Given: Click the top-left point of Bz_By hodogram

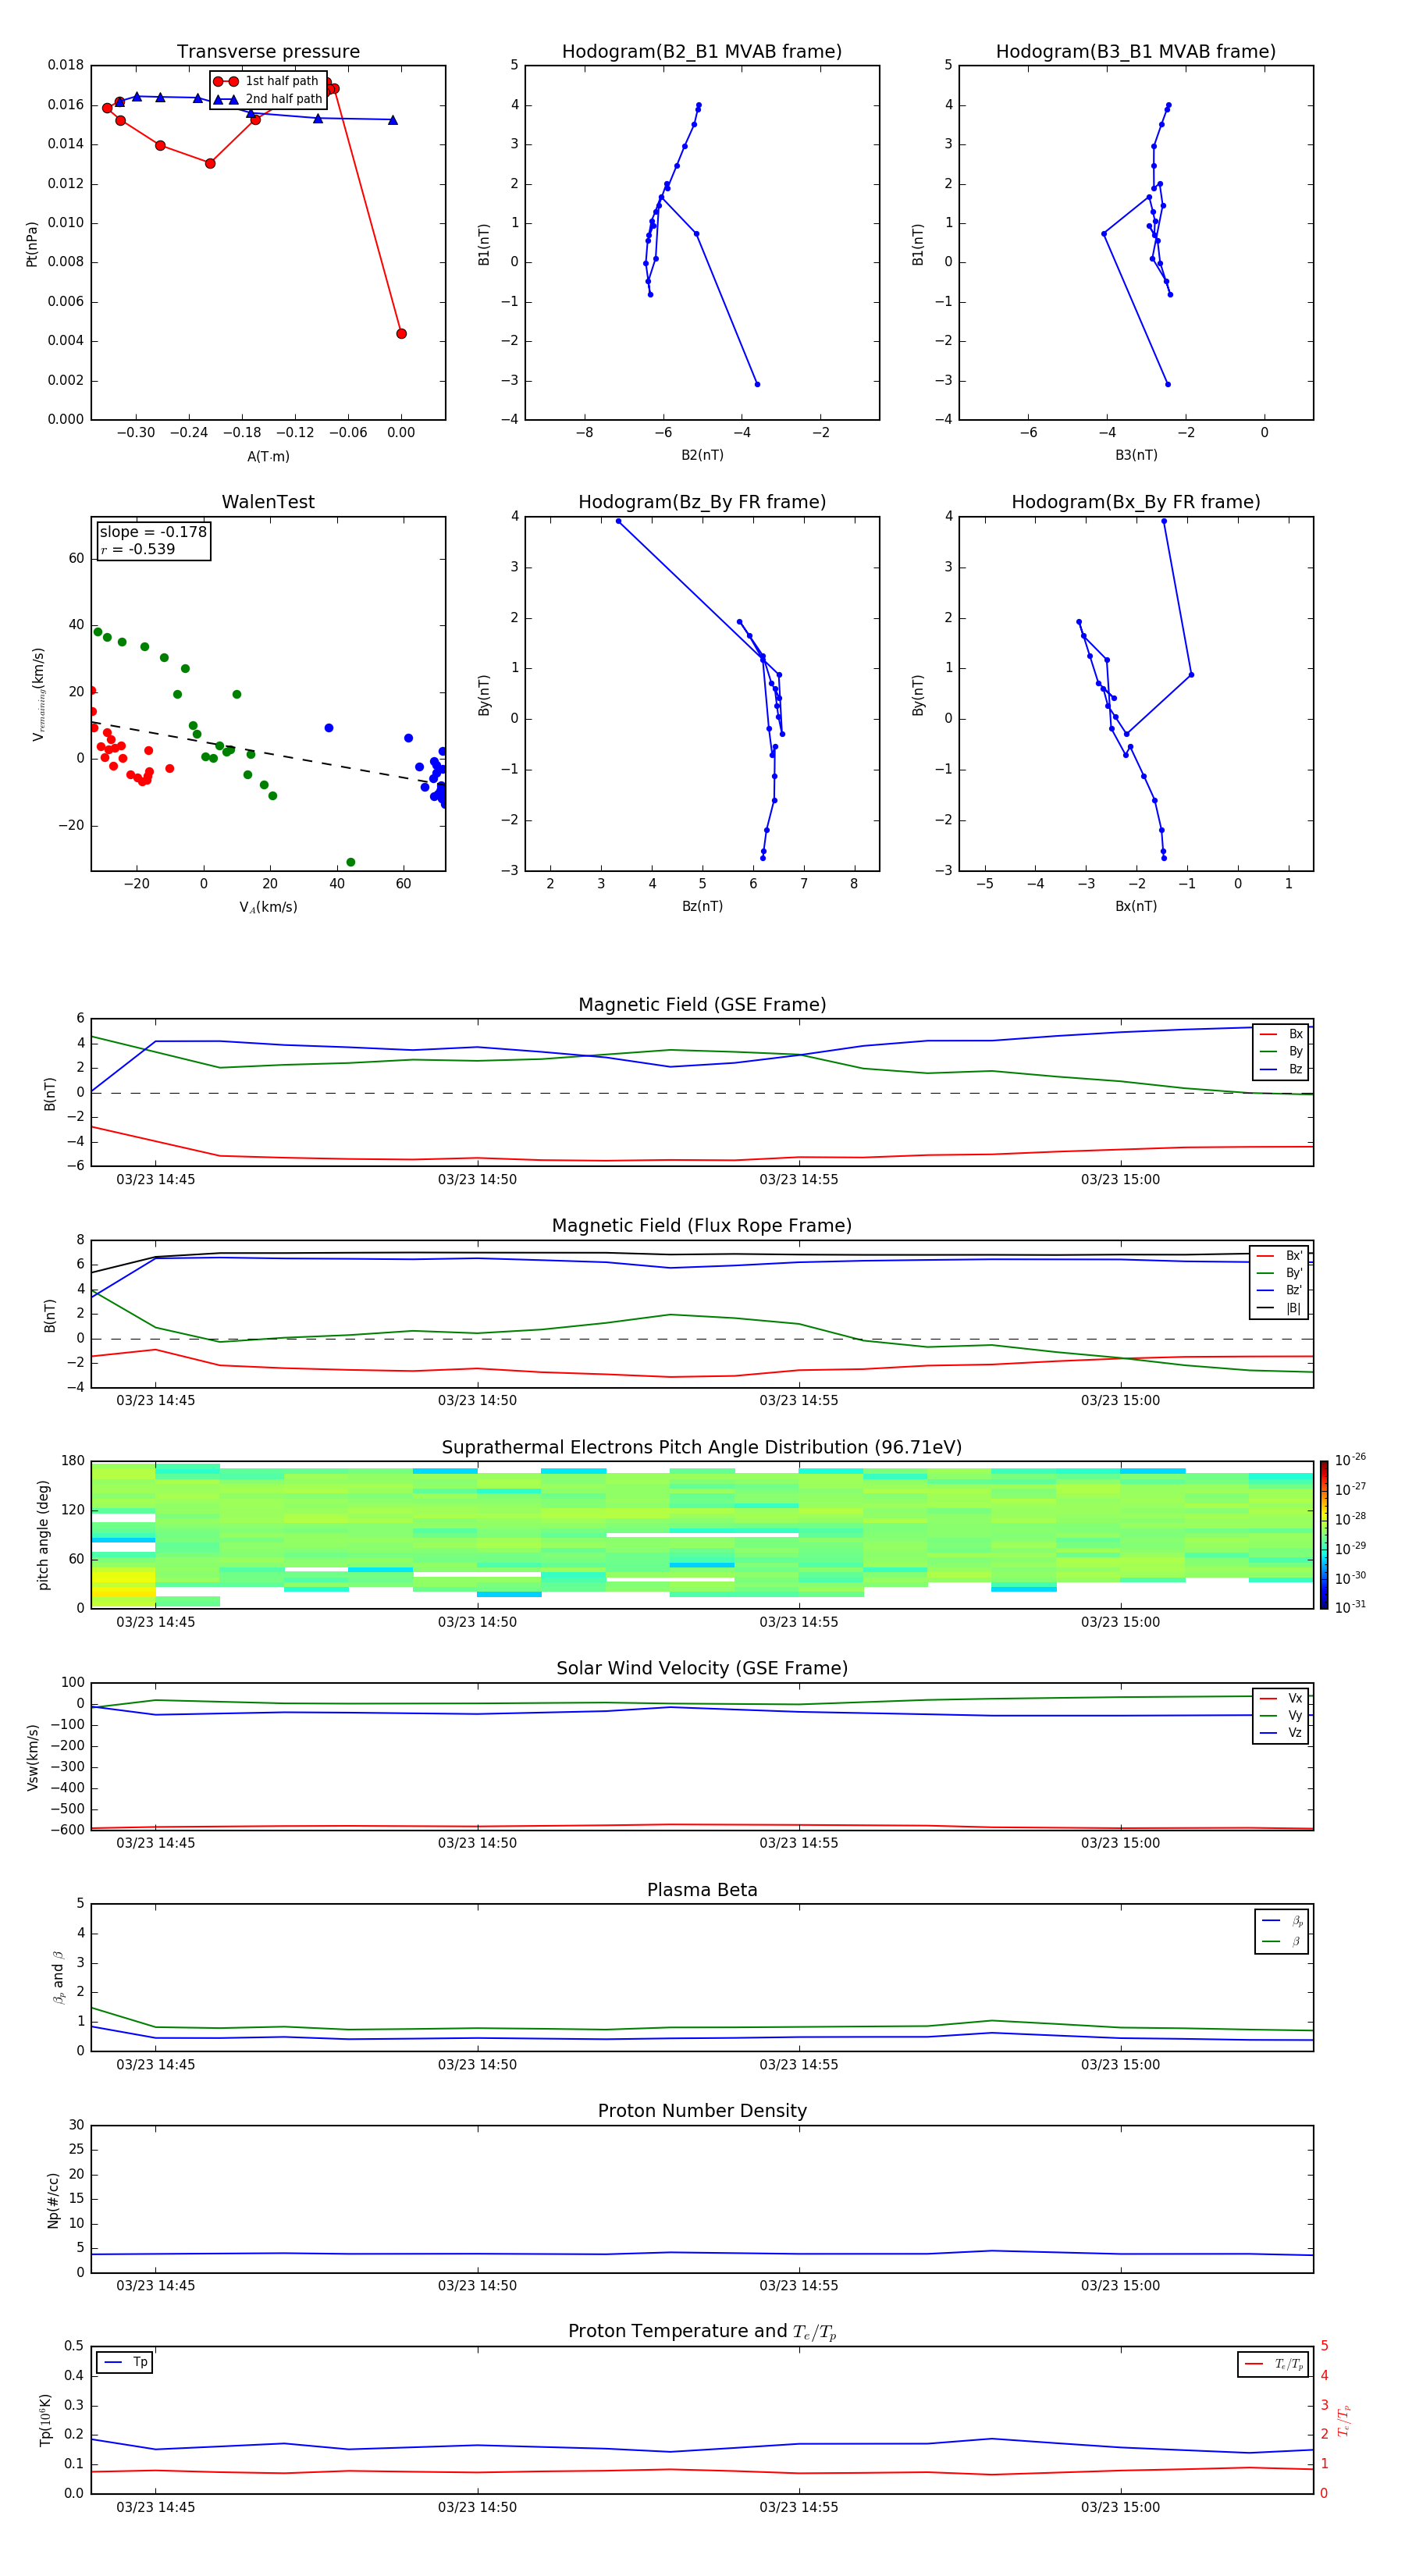Looking at the screenshot, I should coord(618,521).
